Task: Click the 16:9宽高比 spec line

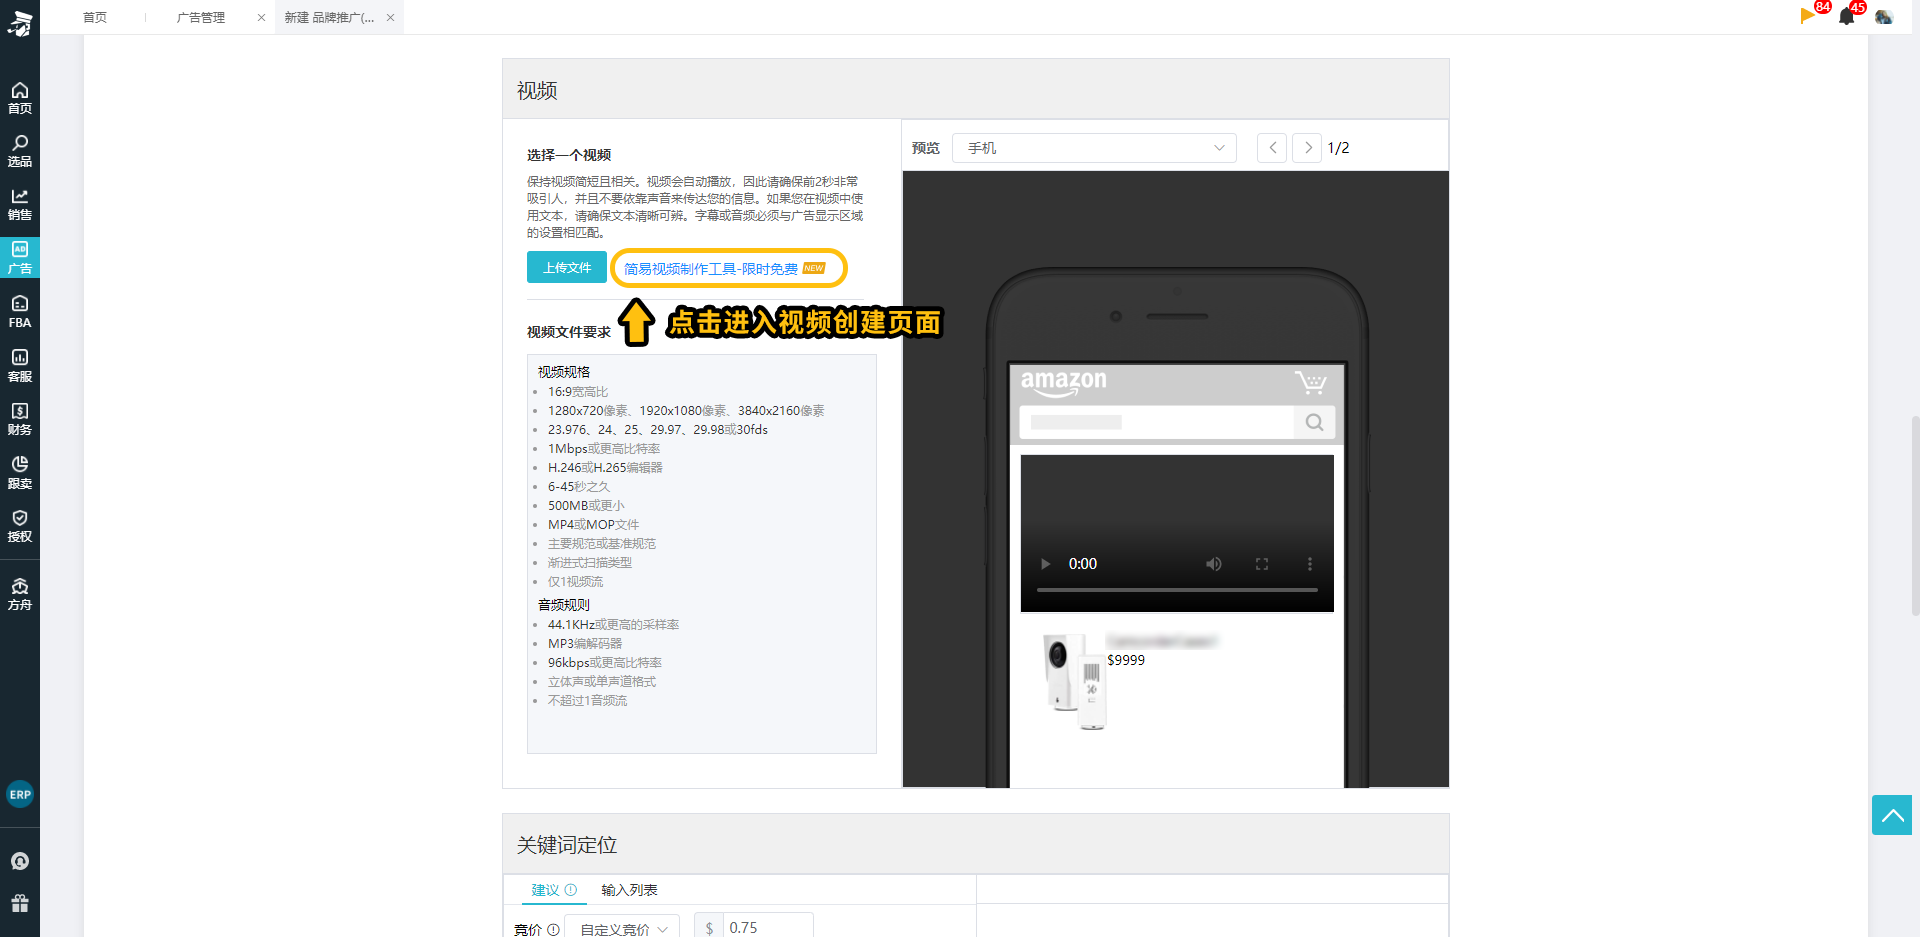Action: click(x=578, y=392)
